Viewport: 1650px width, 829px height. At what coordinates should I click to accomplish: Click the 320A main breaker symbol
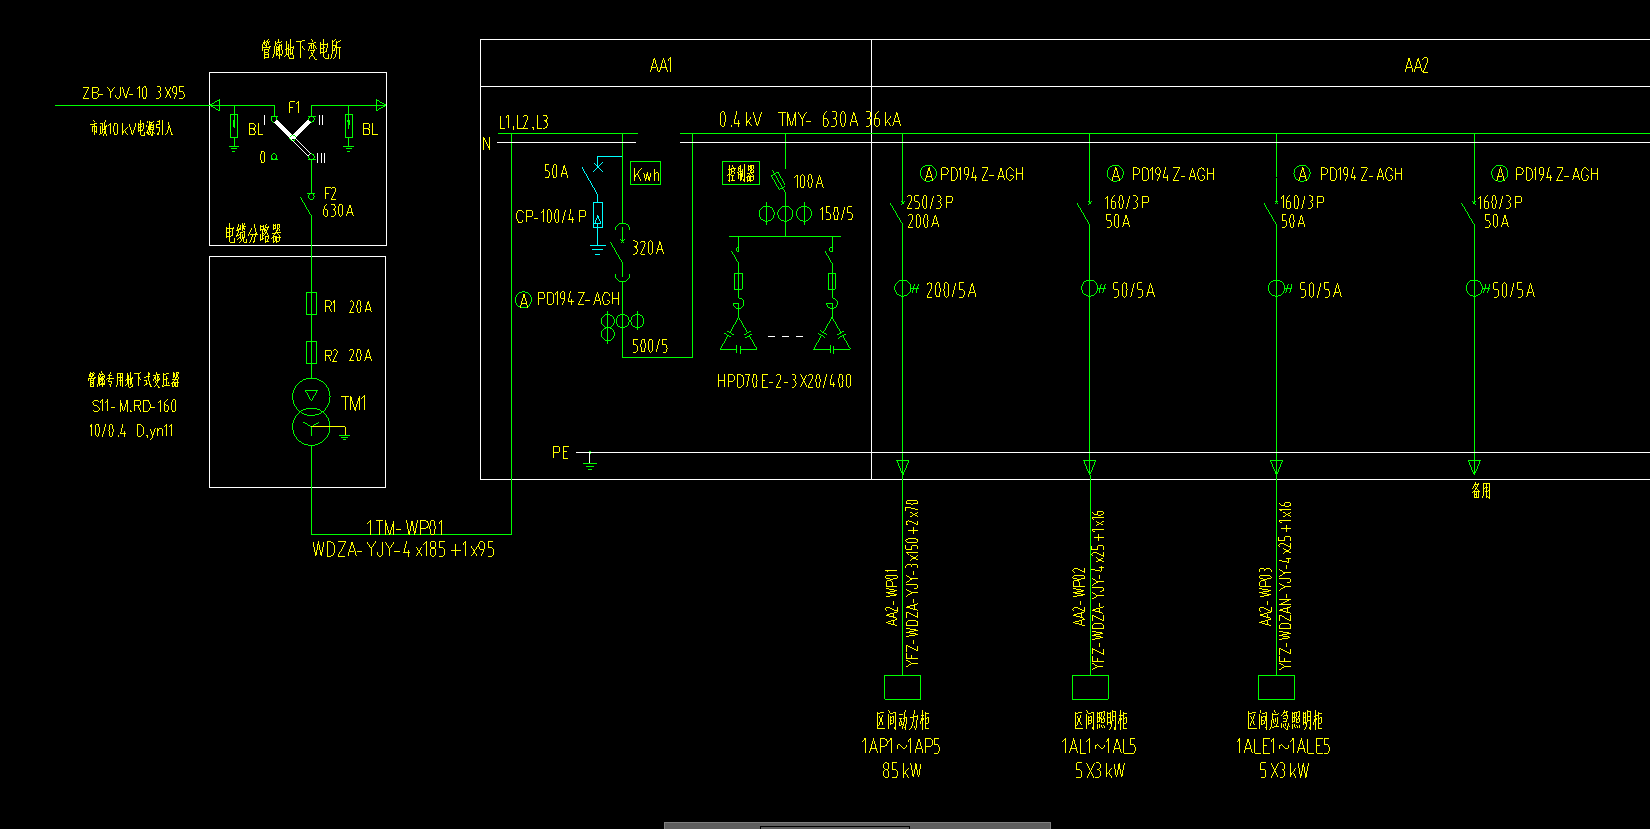(620, 253)
